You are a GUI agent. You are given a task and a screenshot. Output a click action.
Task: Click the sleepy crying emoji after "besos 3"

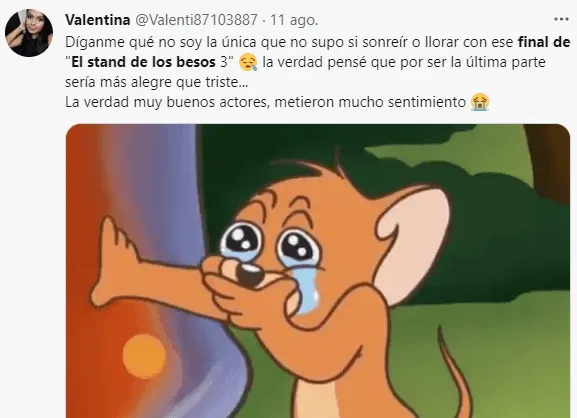[248, 62]
